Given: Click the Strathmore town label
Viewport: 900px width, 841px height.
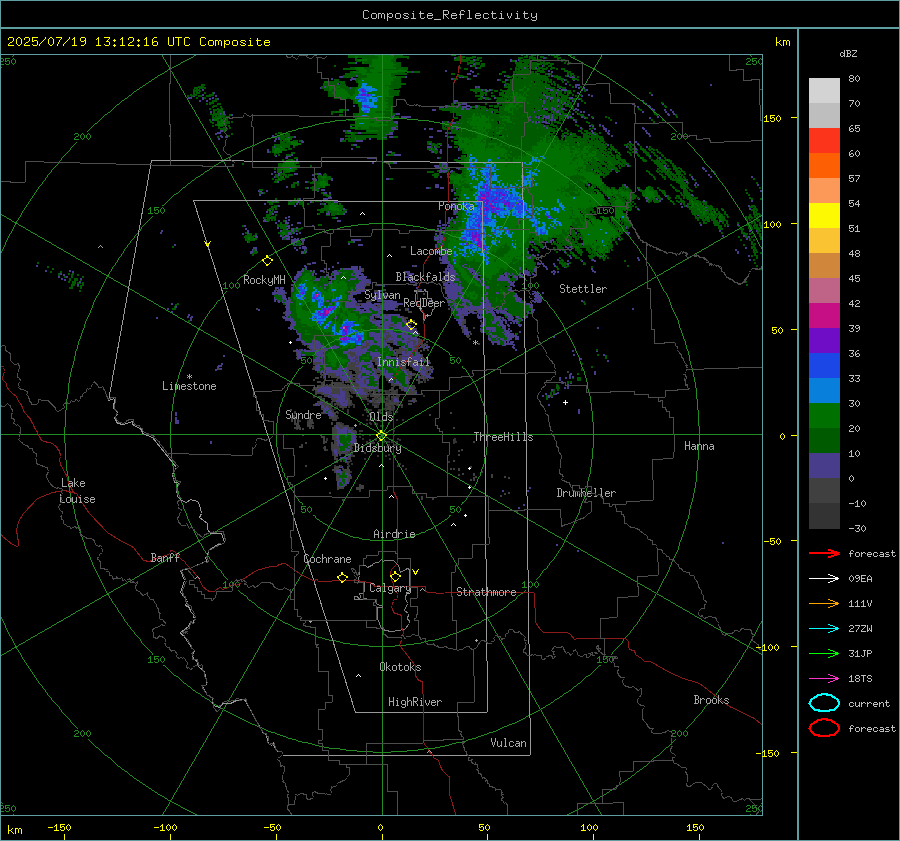Looking at the screenshot, I should click(x=486, y=592).
